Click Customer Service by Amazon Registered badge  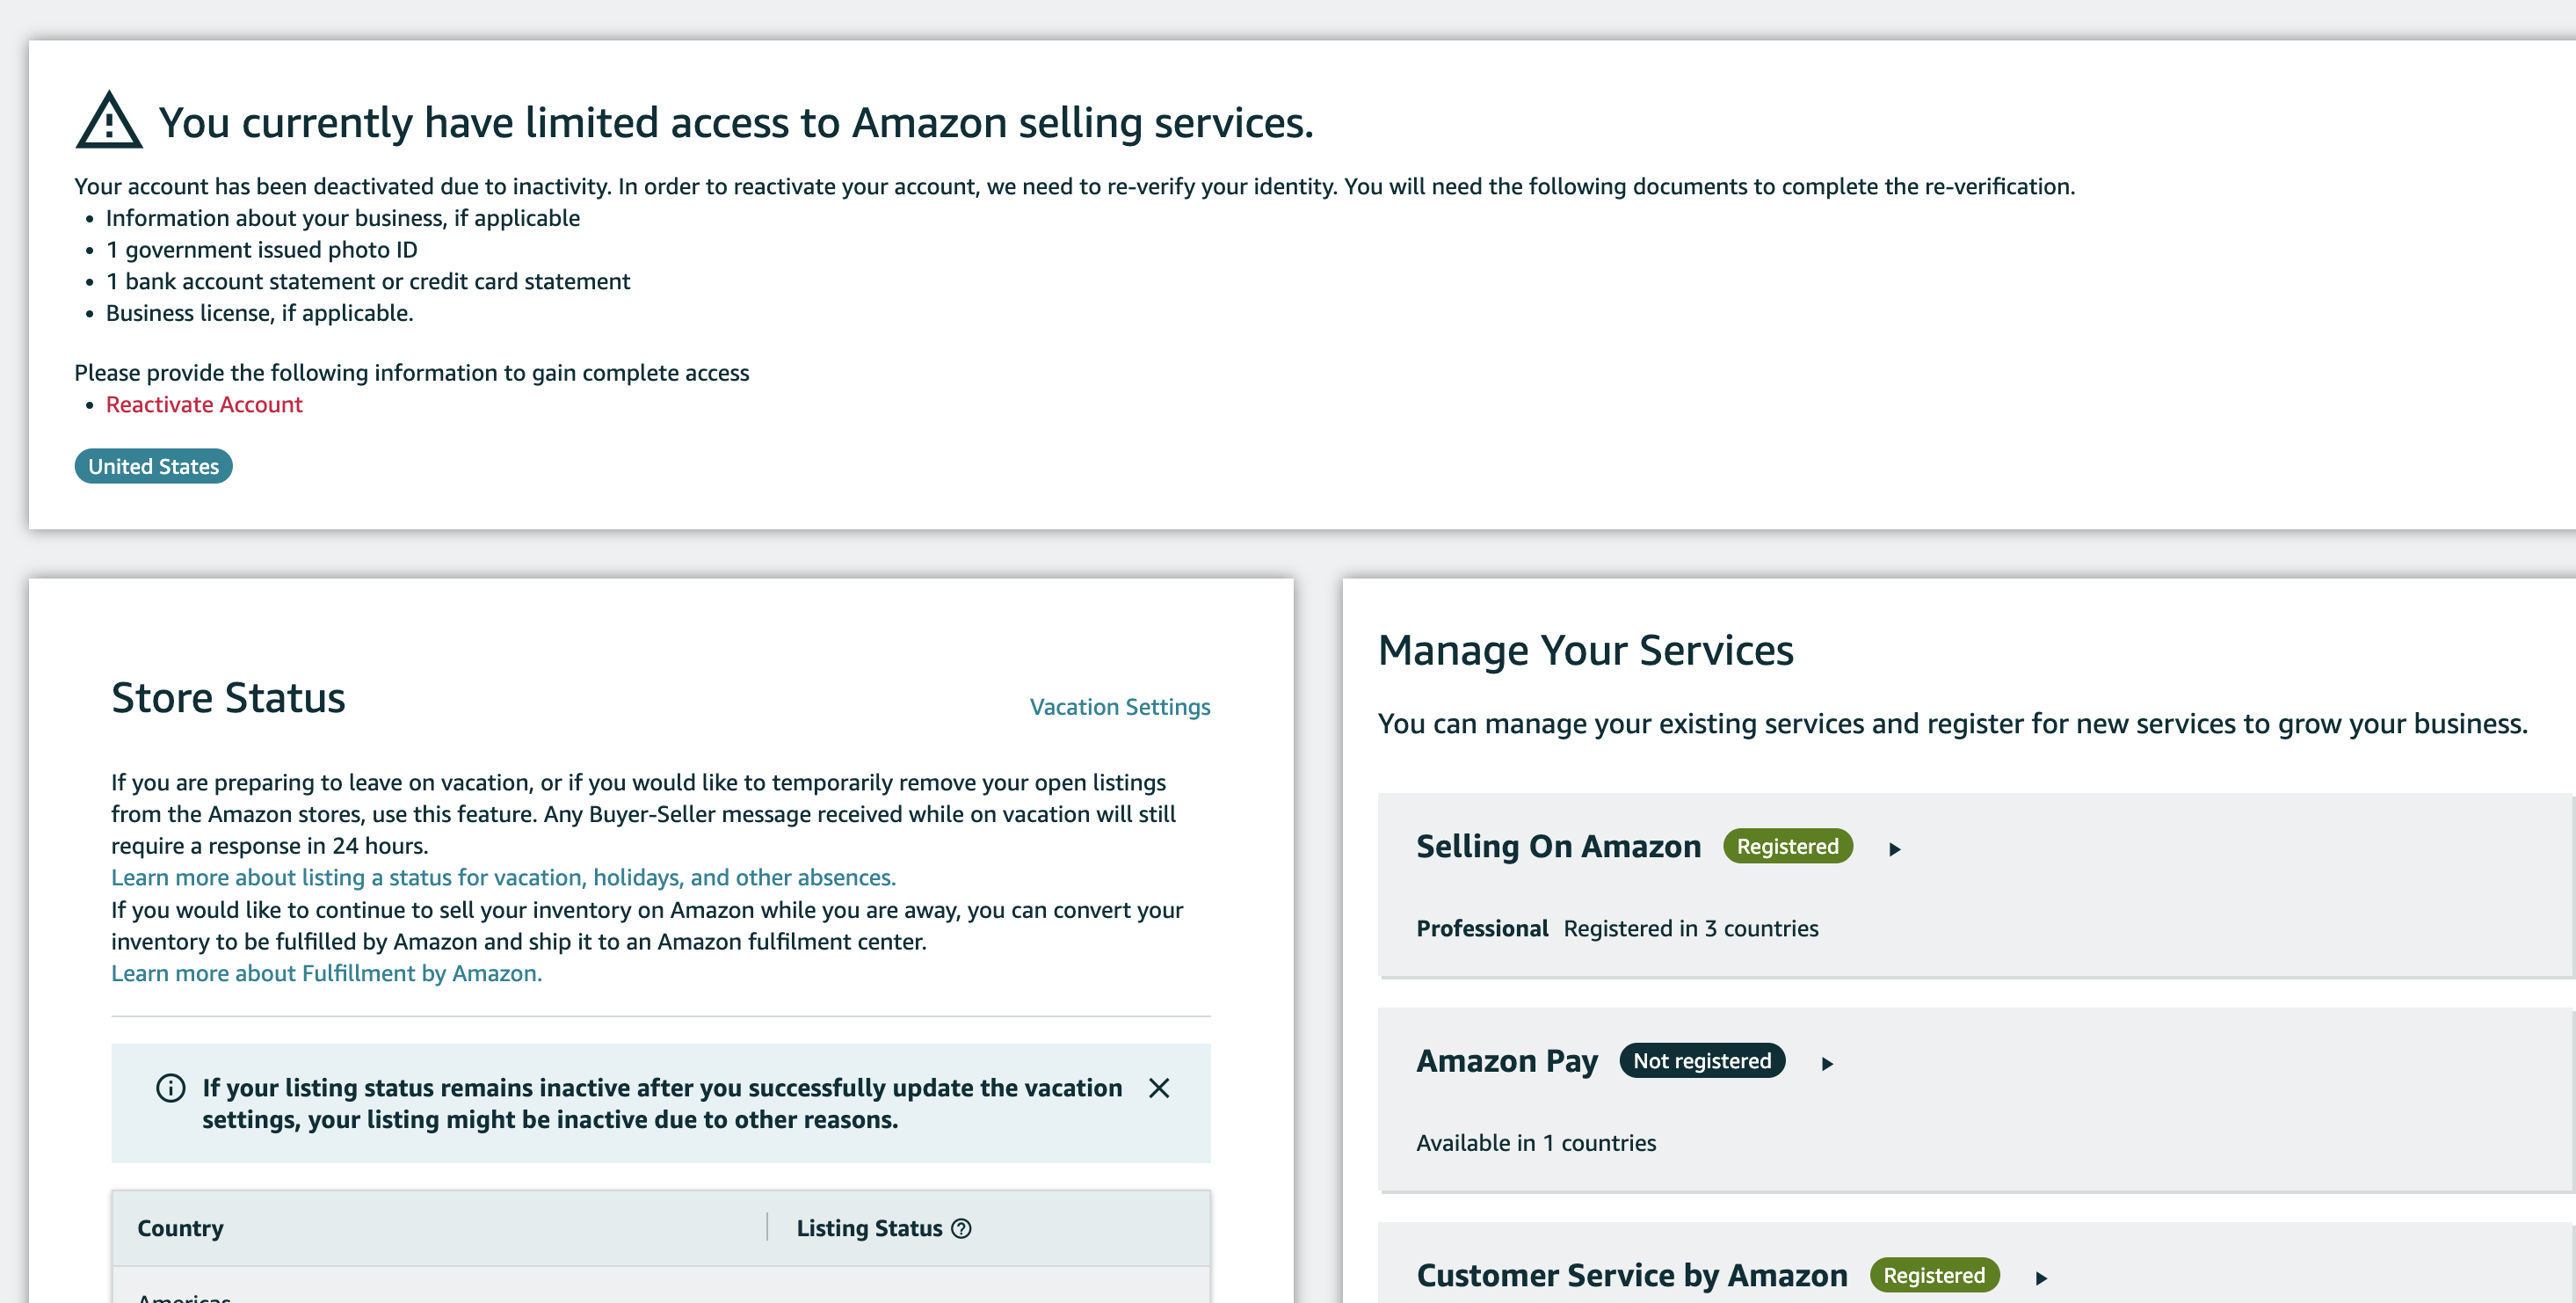1934,1276
